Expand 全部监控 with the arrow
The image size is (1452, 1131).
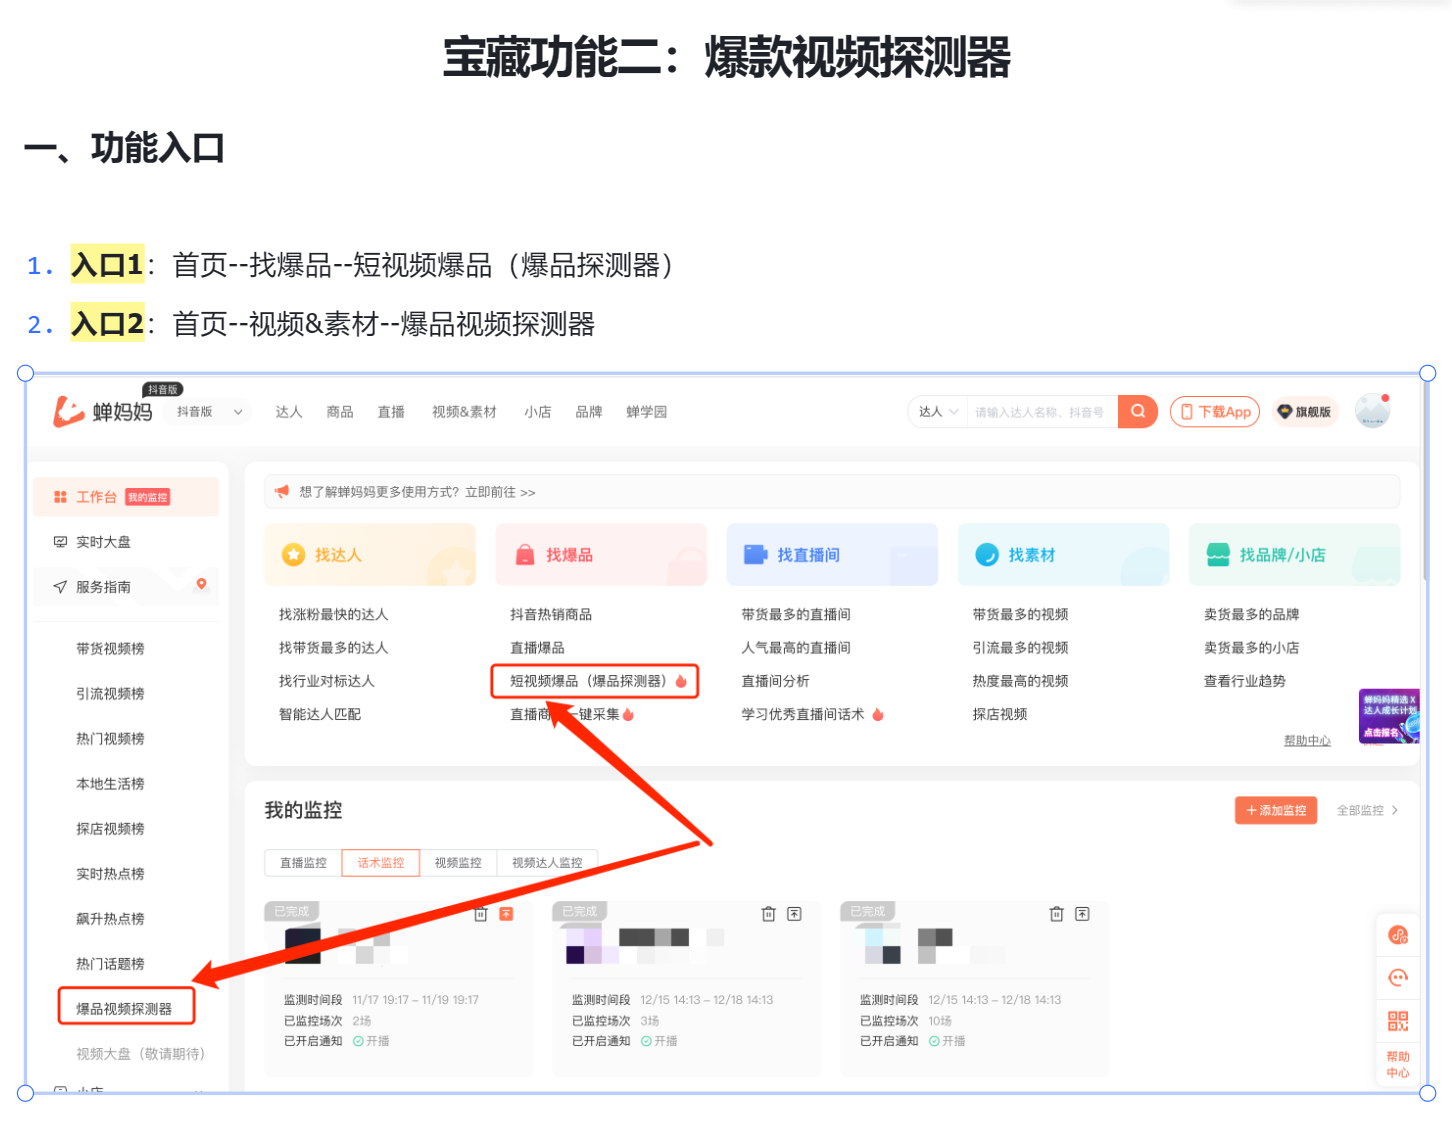click(x=1368, y=810)
